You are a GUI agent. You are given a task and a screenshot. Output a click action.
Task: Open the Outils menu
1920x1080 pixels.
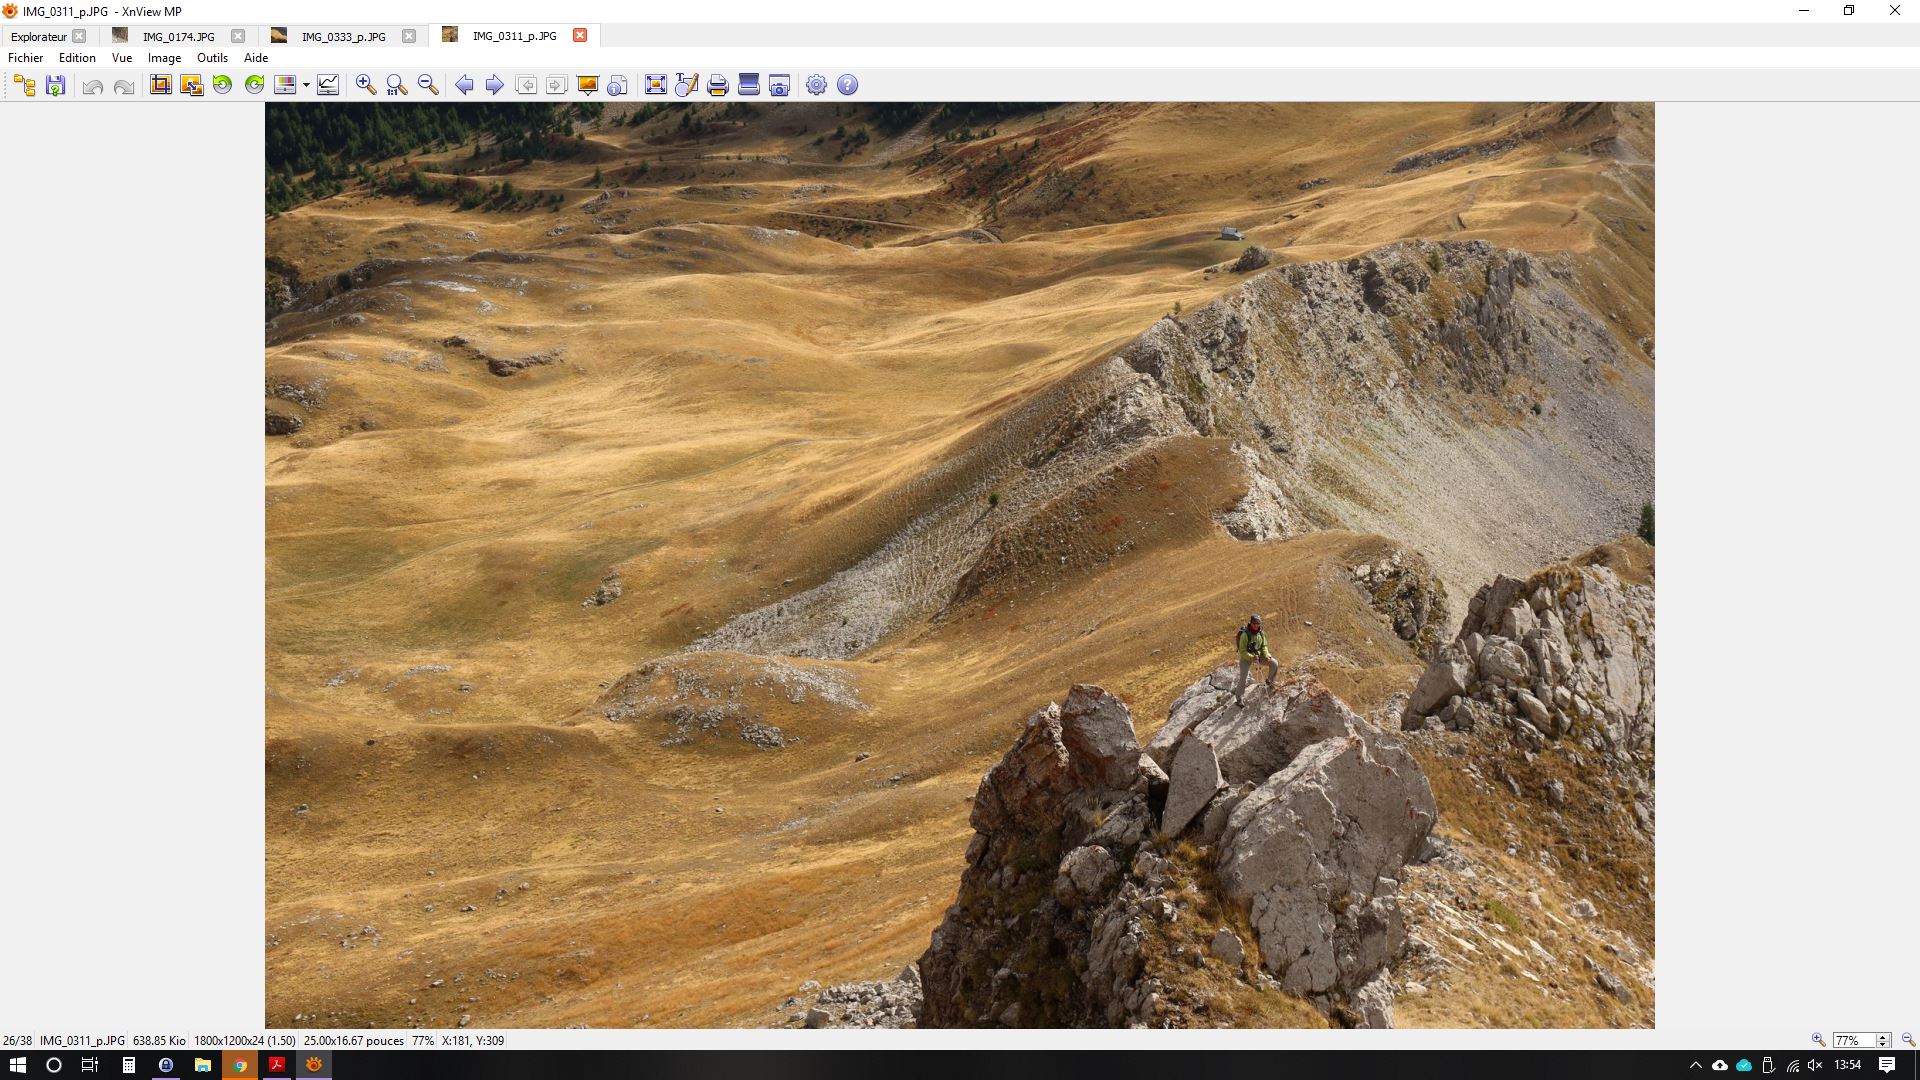pos(212,58)
